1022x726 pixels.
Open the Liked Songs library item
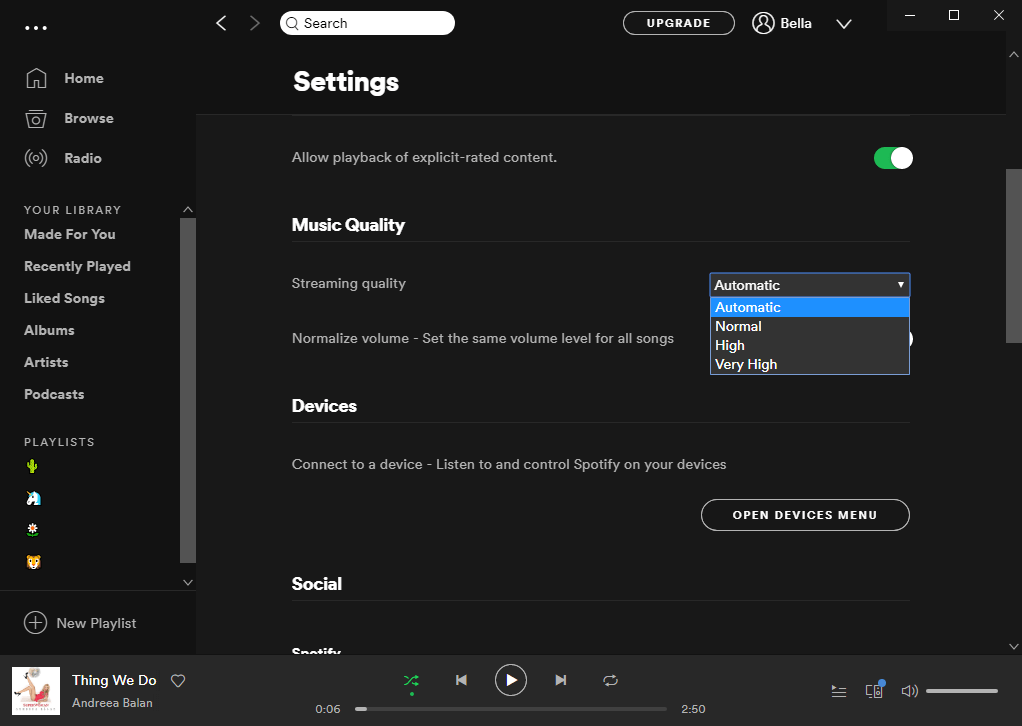pos(64,298)
